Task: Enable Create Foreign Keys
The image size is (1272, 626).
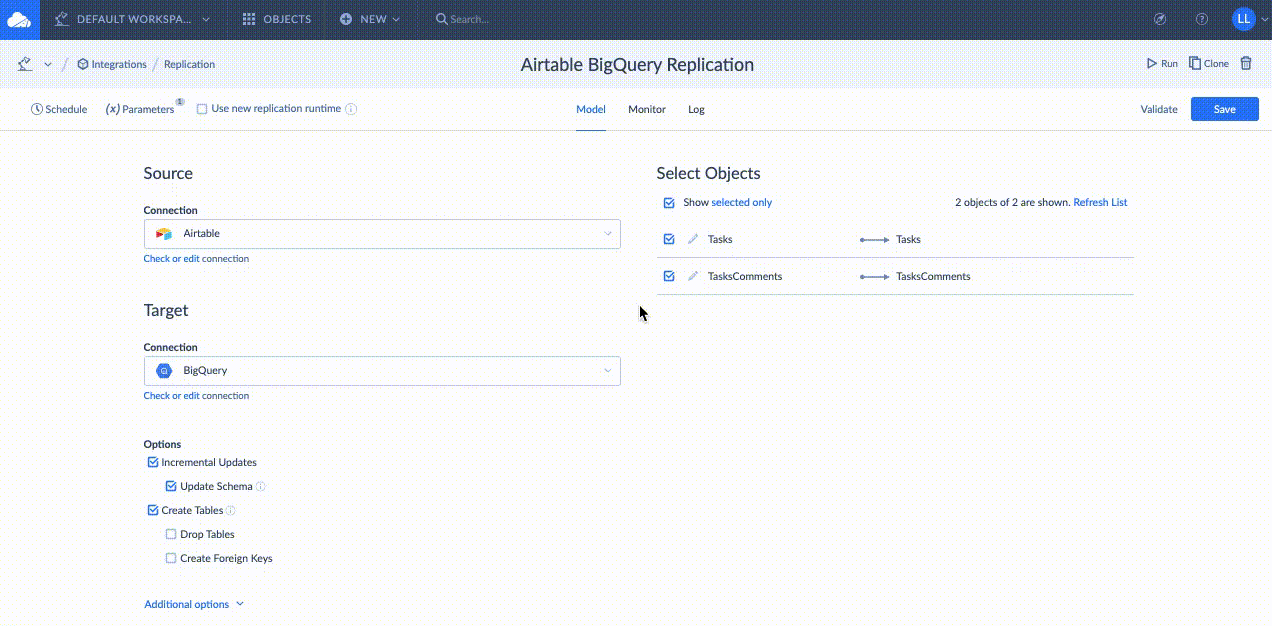Action: [171, 558]
